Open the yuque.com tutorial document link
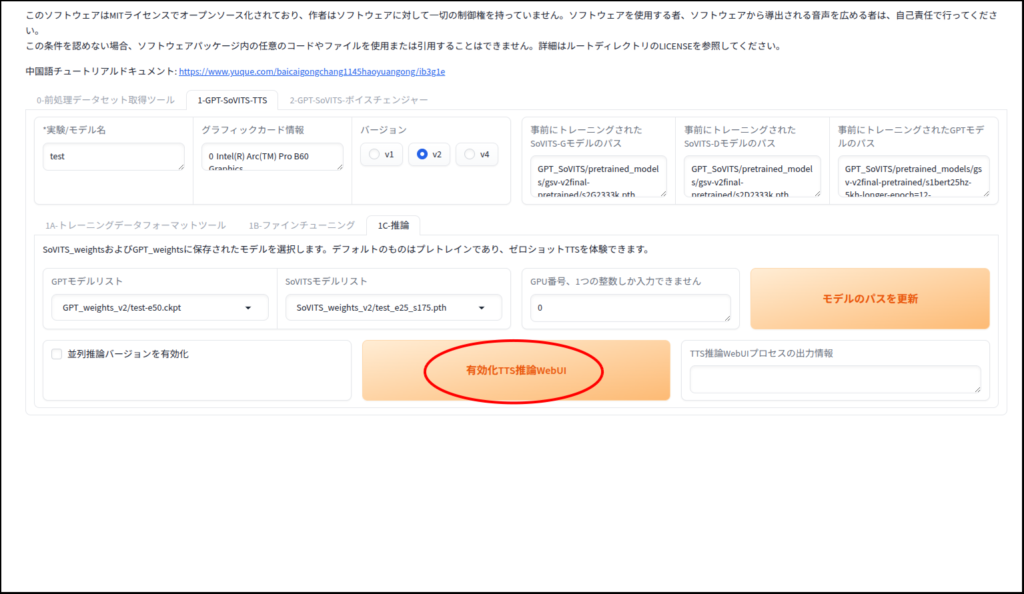 tap(311, 72)
